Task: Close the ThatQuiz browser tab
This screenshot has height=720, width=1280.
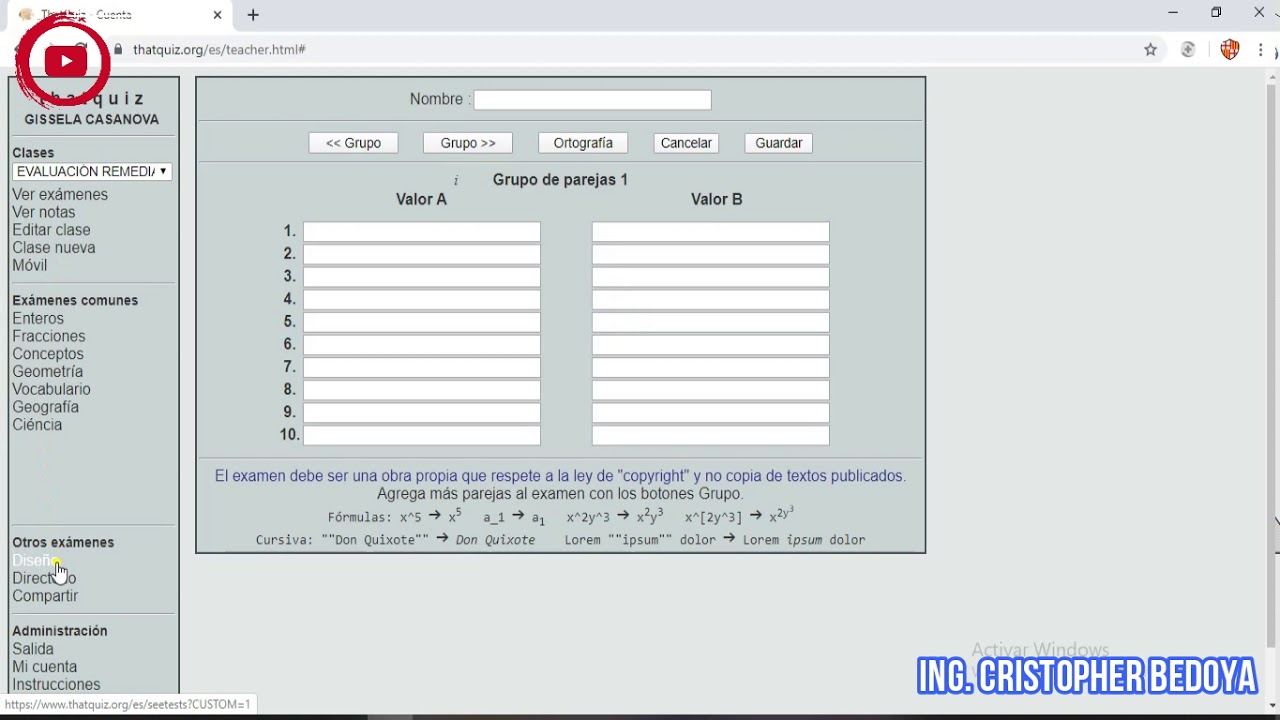Action: 217,15
